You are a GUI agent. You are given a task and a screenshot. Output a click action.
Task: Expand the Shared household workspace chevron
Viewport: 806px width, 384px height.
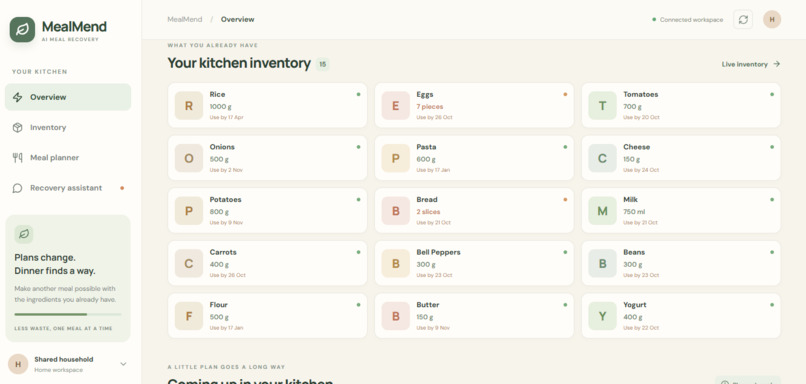click(x=123, y=364)
